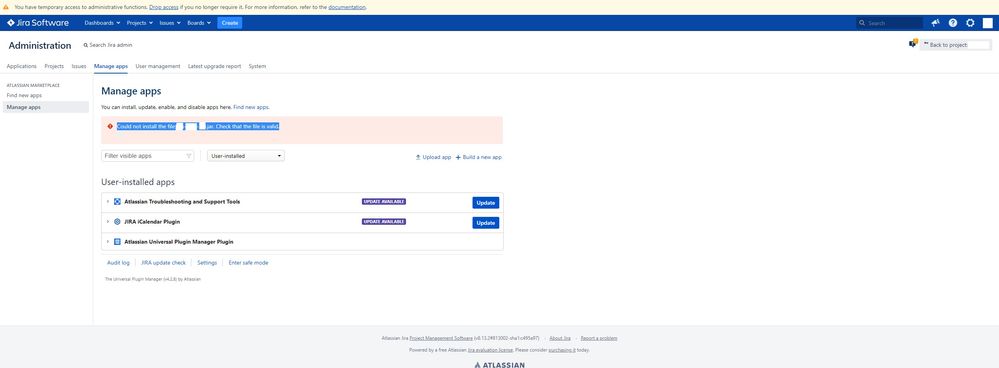Click the Project Management Software footer link
This screenshot has width=999, height=368.
point(441,338)
